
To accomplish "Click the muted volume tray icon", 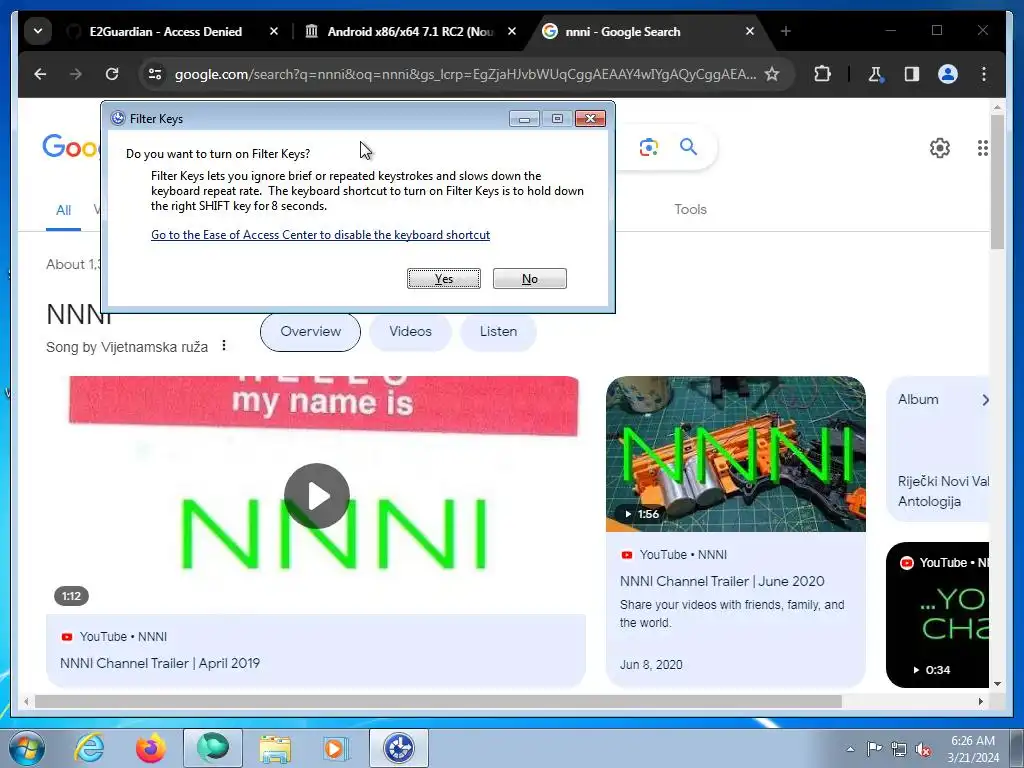I will click(923, 749).
